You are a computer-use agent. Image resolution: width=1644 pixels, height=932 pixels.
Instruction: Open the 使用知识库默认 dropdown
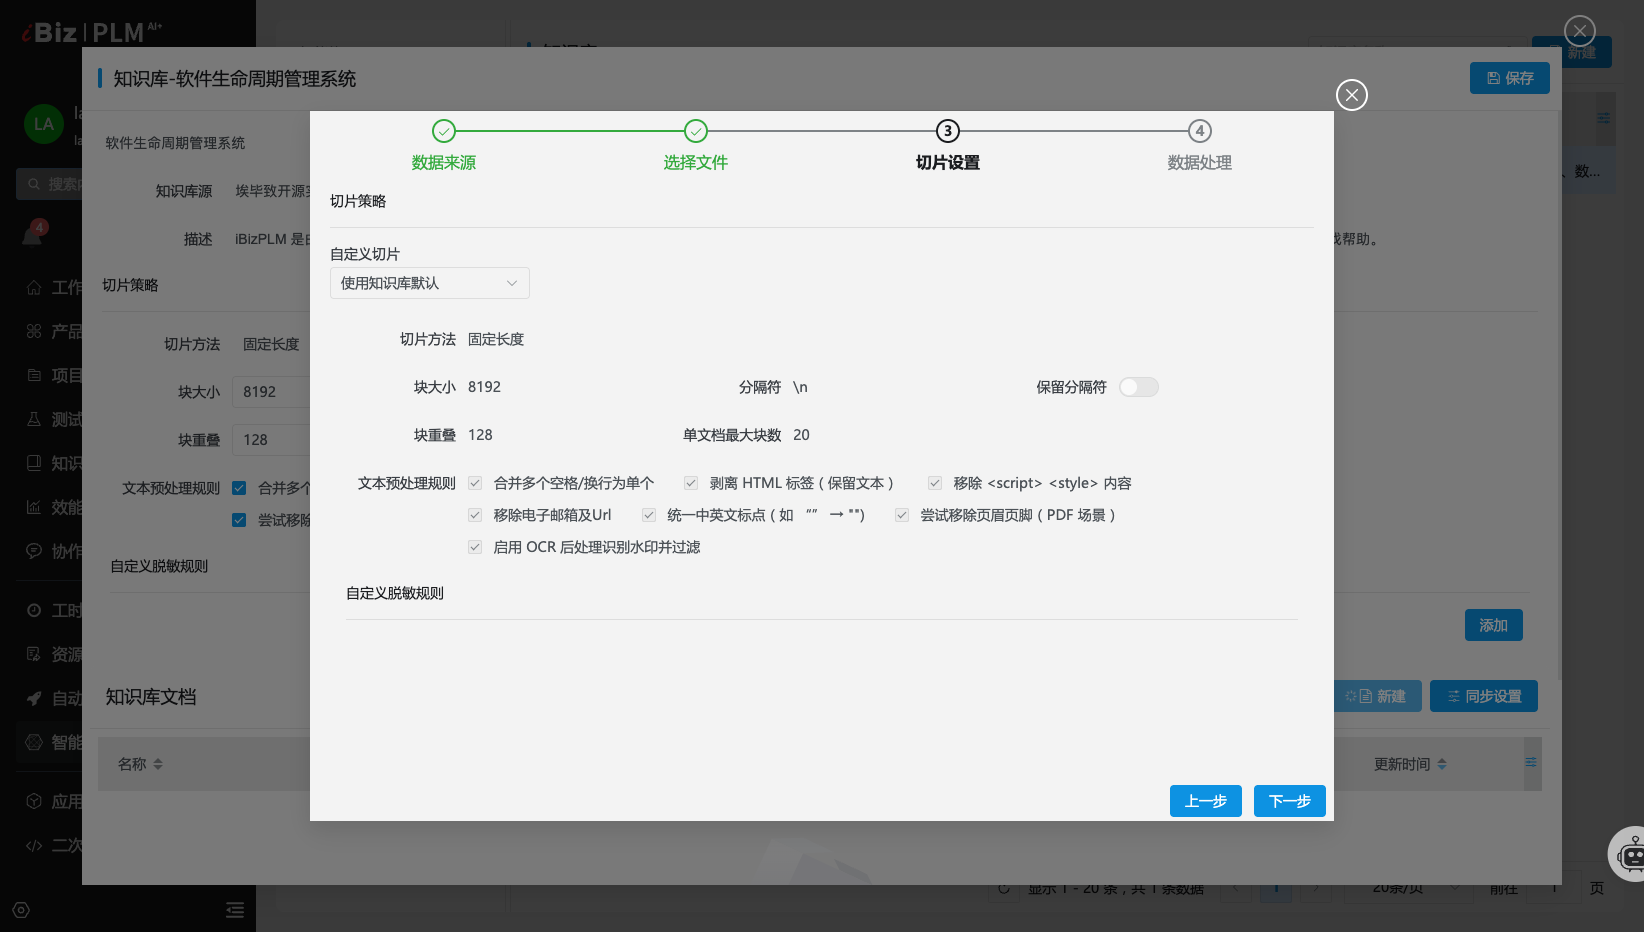430,283
